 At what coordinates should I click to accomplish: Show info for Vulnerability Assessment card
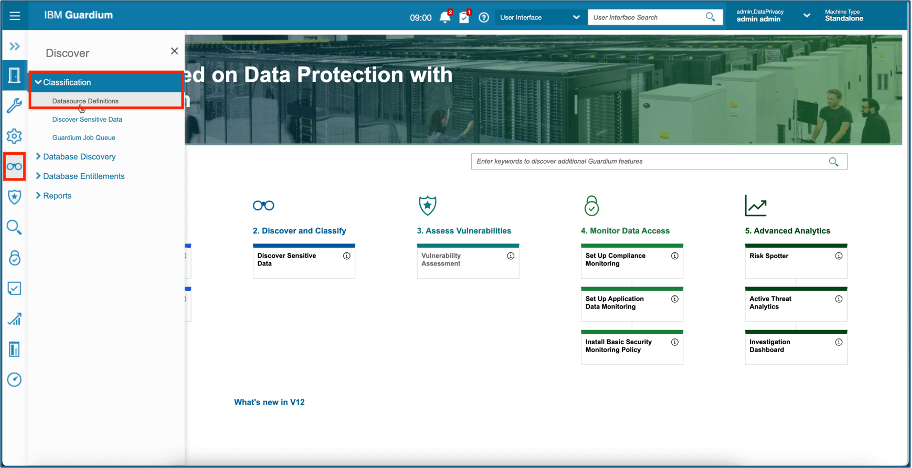(511, 256)
